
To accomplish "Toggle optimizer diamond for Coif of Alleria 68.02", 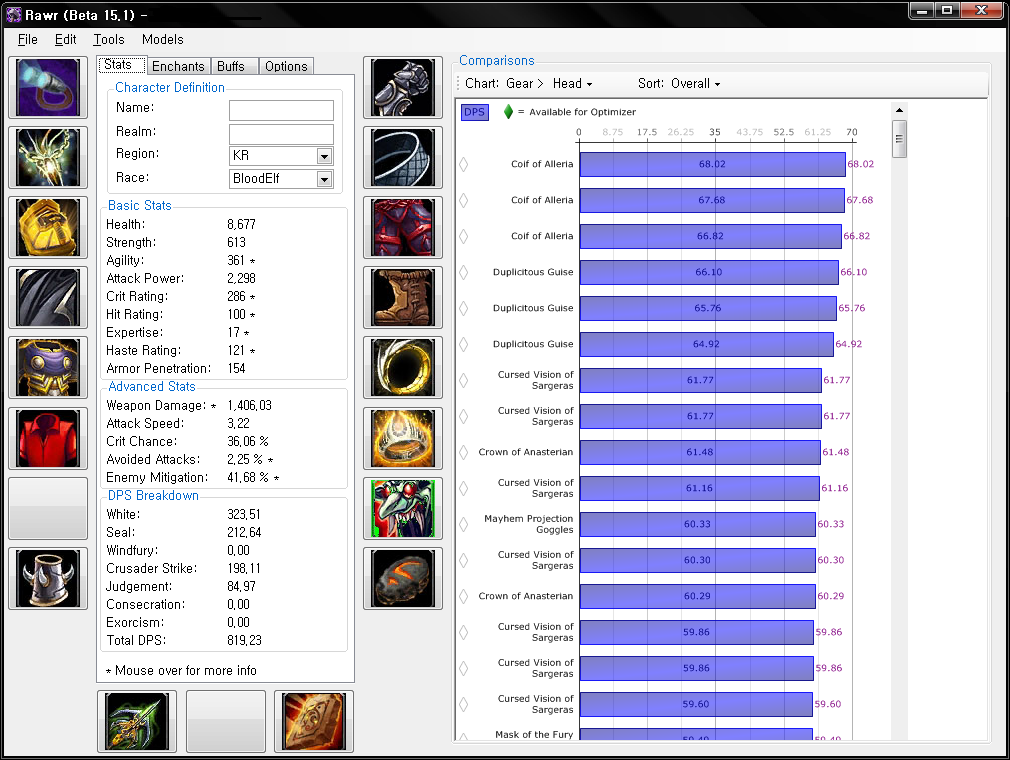I will 464,164.
